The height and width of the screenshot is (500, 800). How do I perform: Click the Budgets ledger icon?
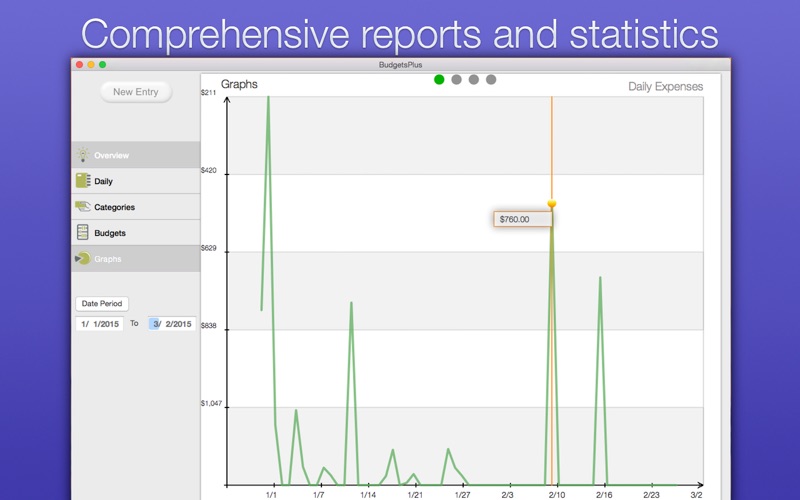(x=83, y=233)
